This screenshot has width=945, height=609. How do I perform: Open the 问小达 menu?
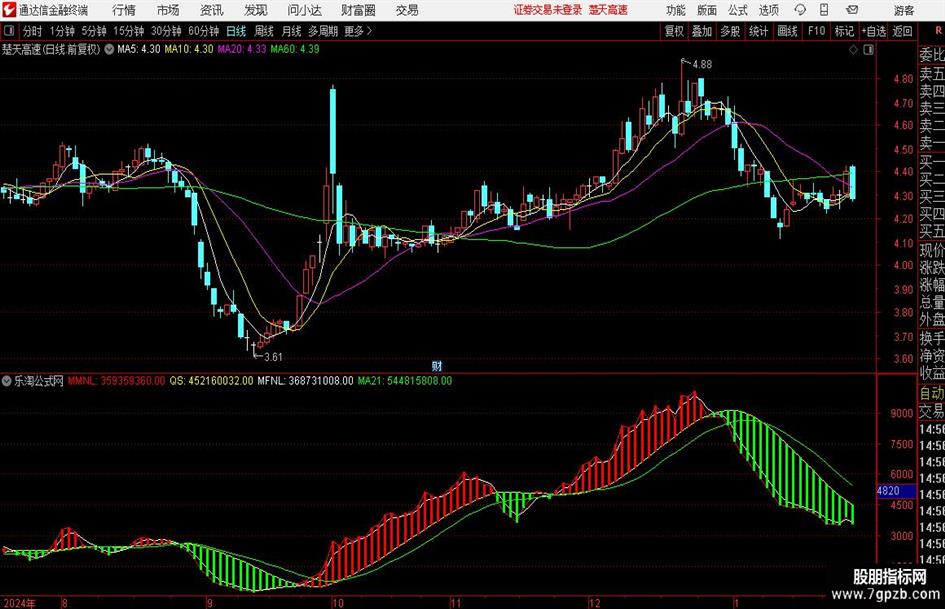tap(304, 10)
